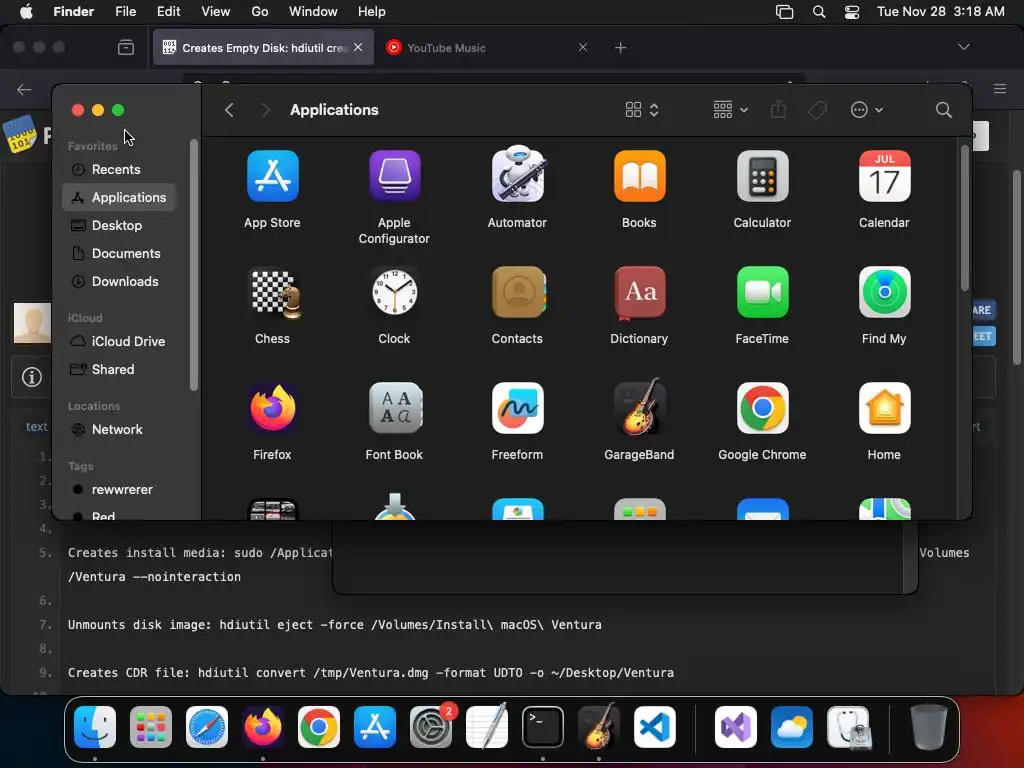
Task: Select the Dictionary app icon
Action: point(639,293)
